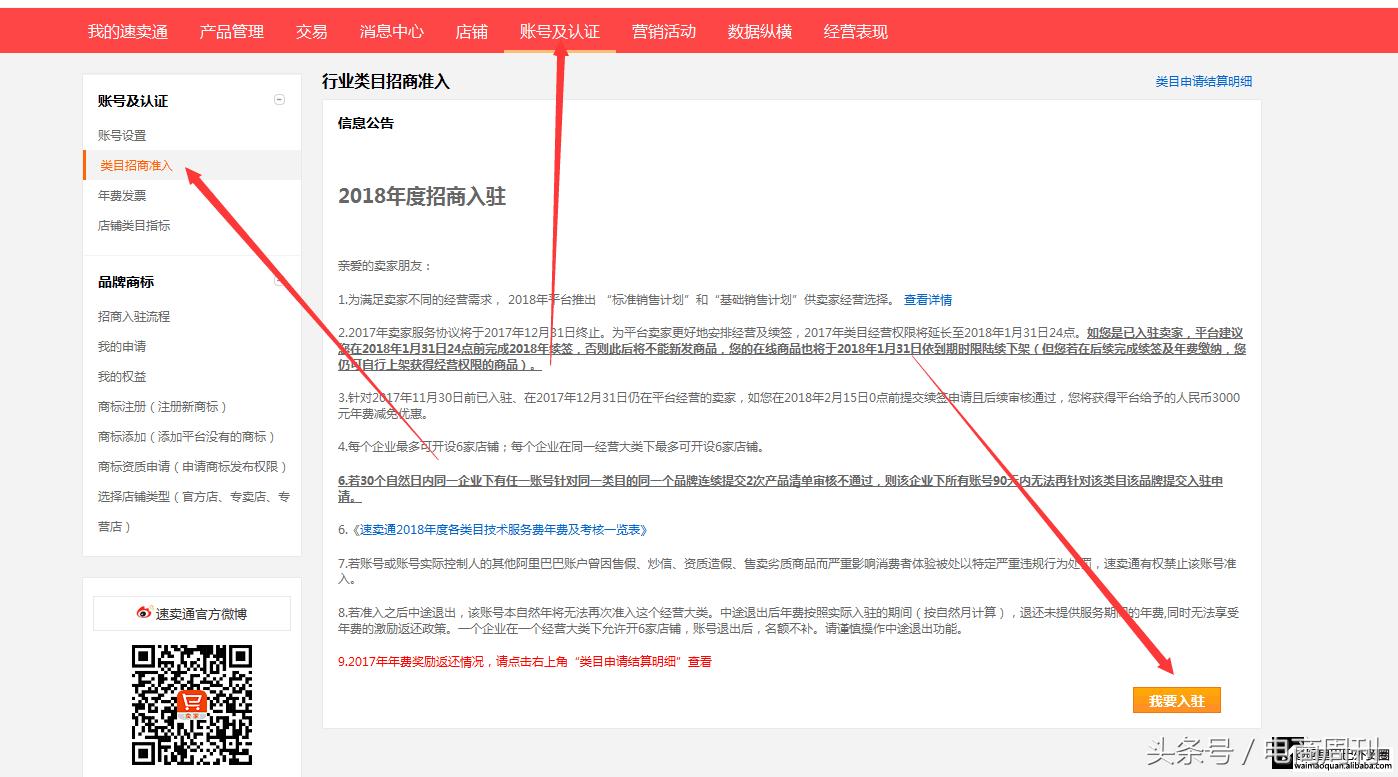Open the 数据纵横 data analytics menu

759,30
